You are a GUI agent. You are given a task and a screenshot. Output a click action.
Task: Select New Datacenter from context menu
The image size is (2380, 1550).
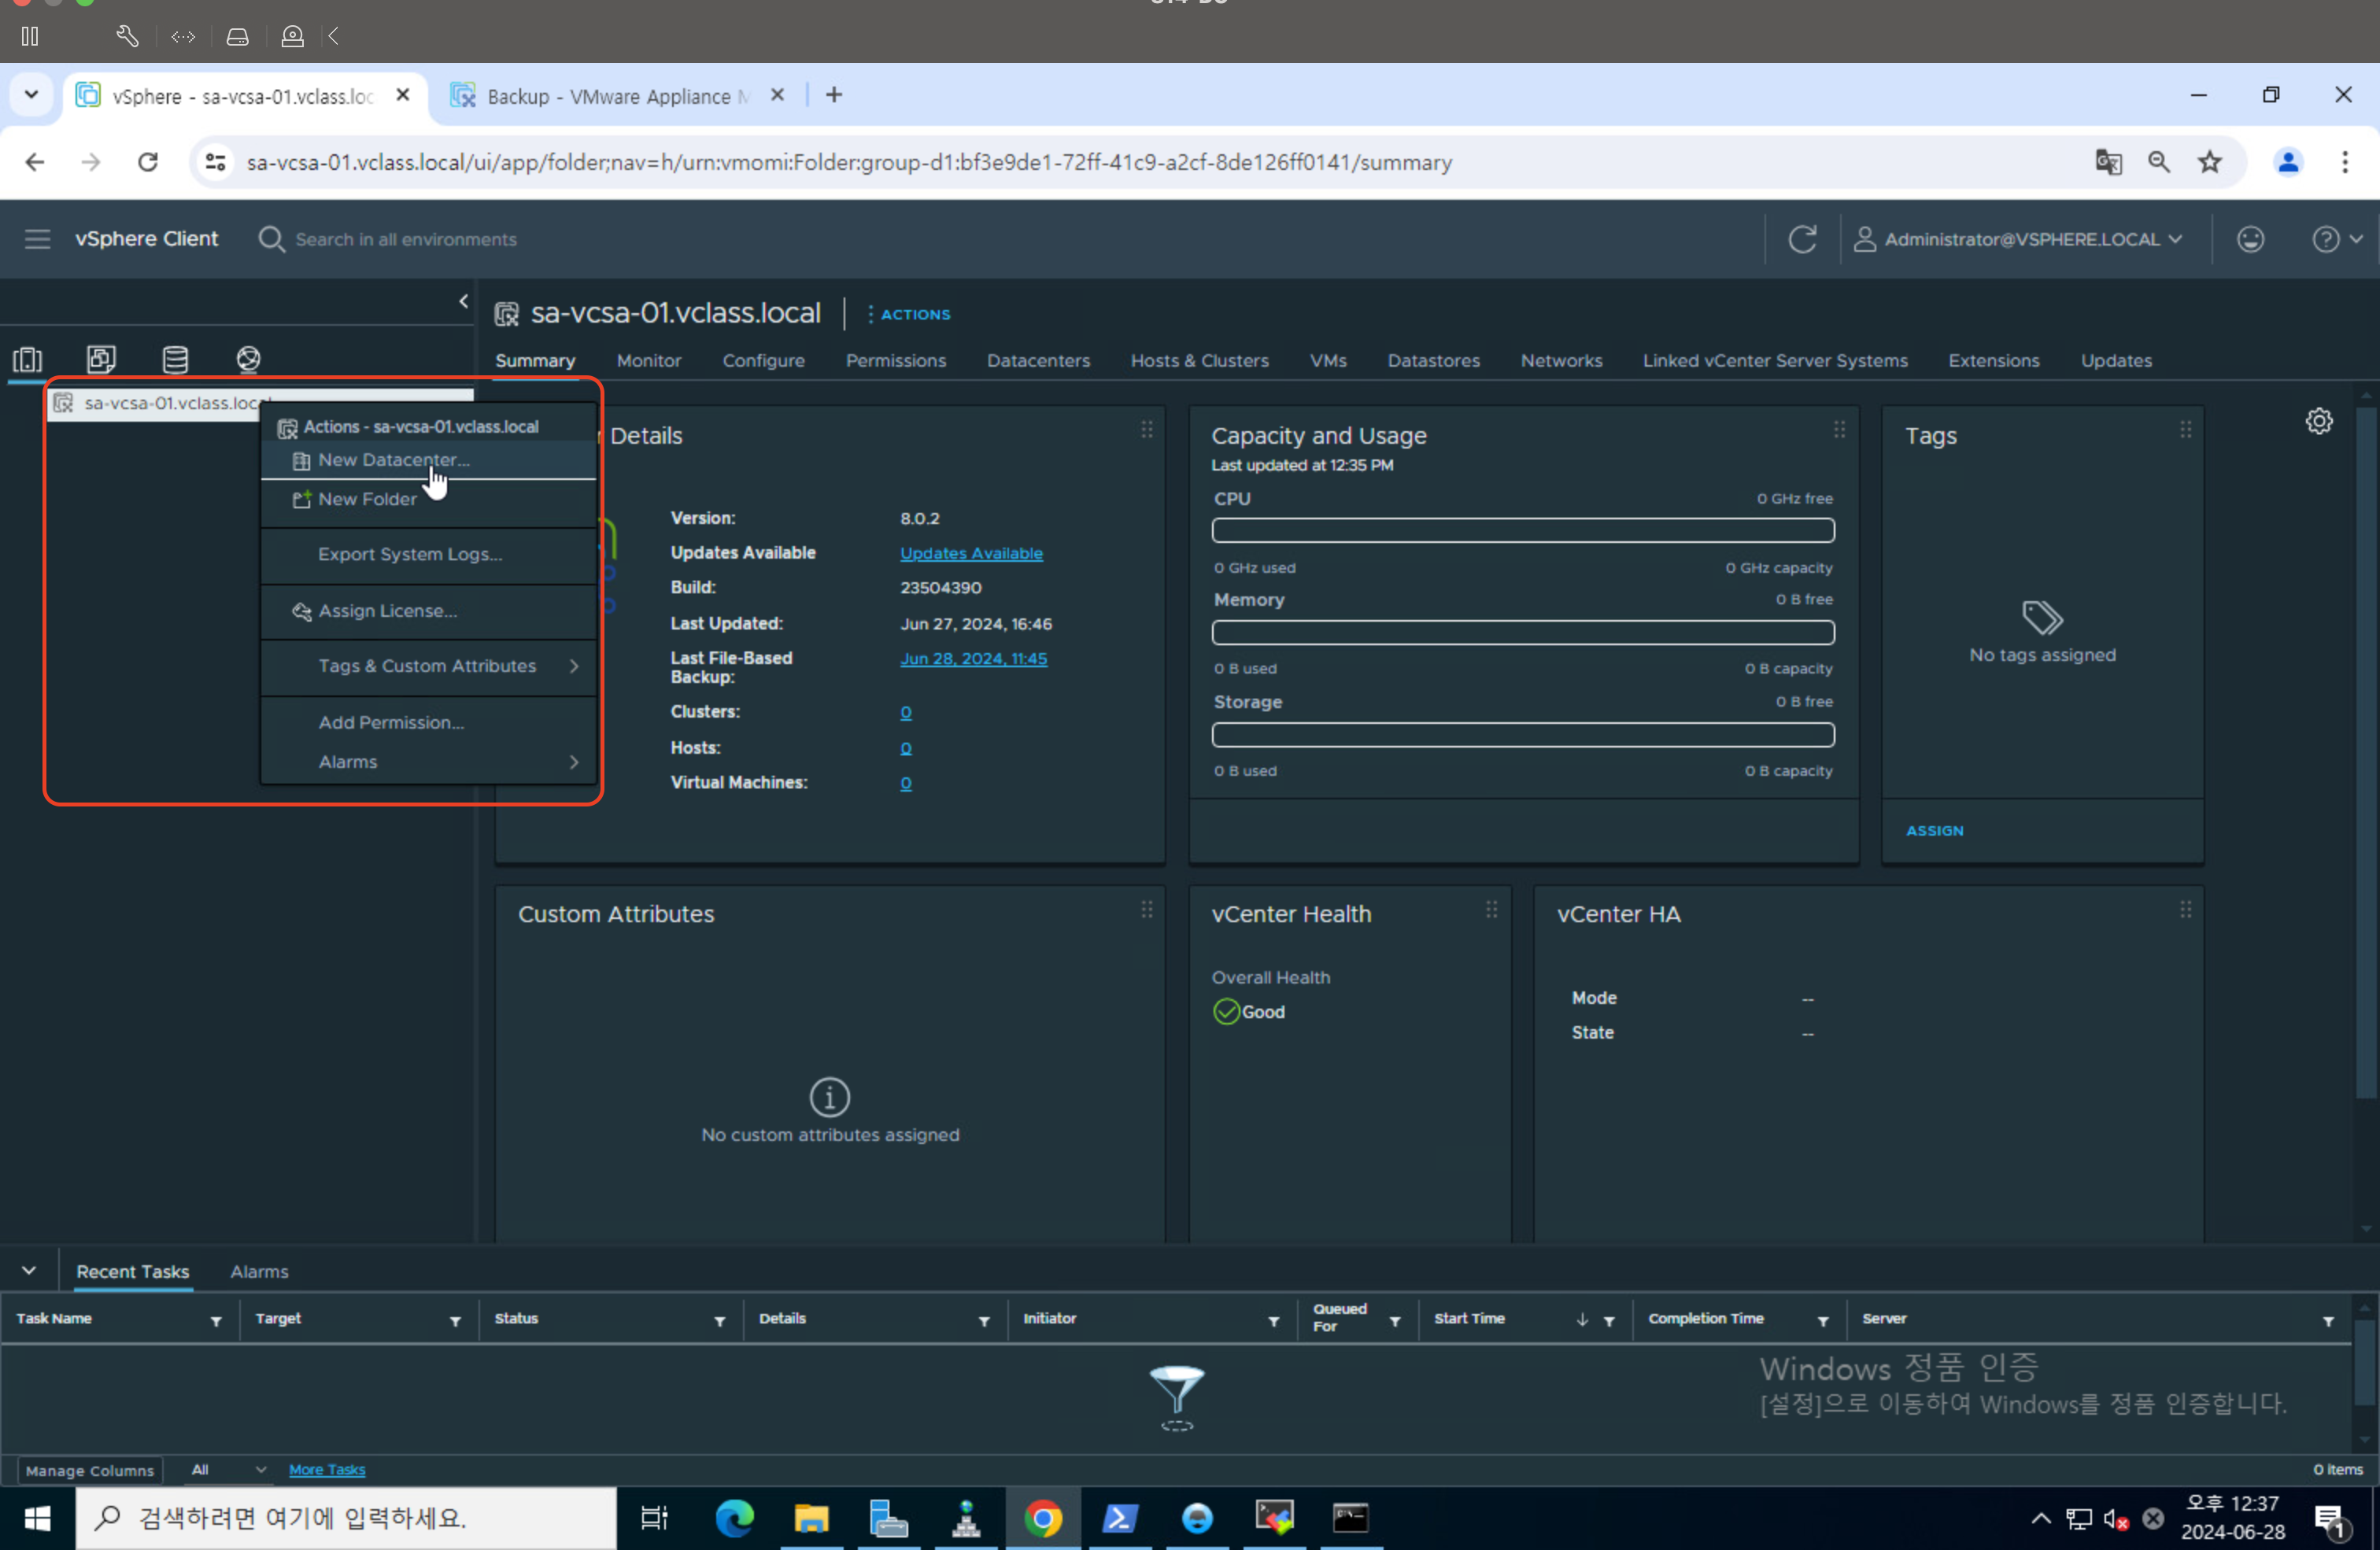[393, 460]
